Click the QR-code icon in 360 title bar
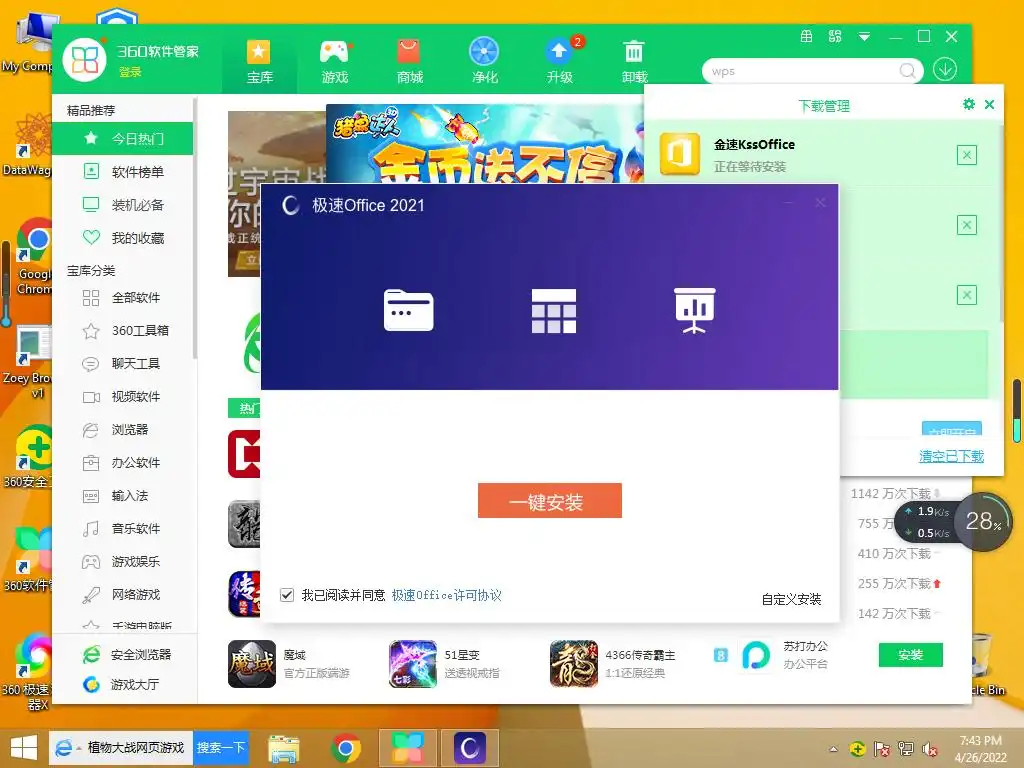The height and width of the screenshot is (768, 1024). pyautogui.click(x=835, y=37)
